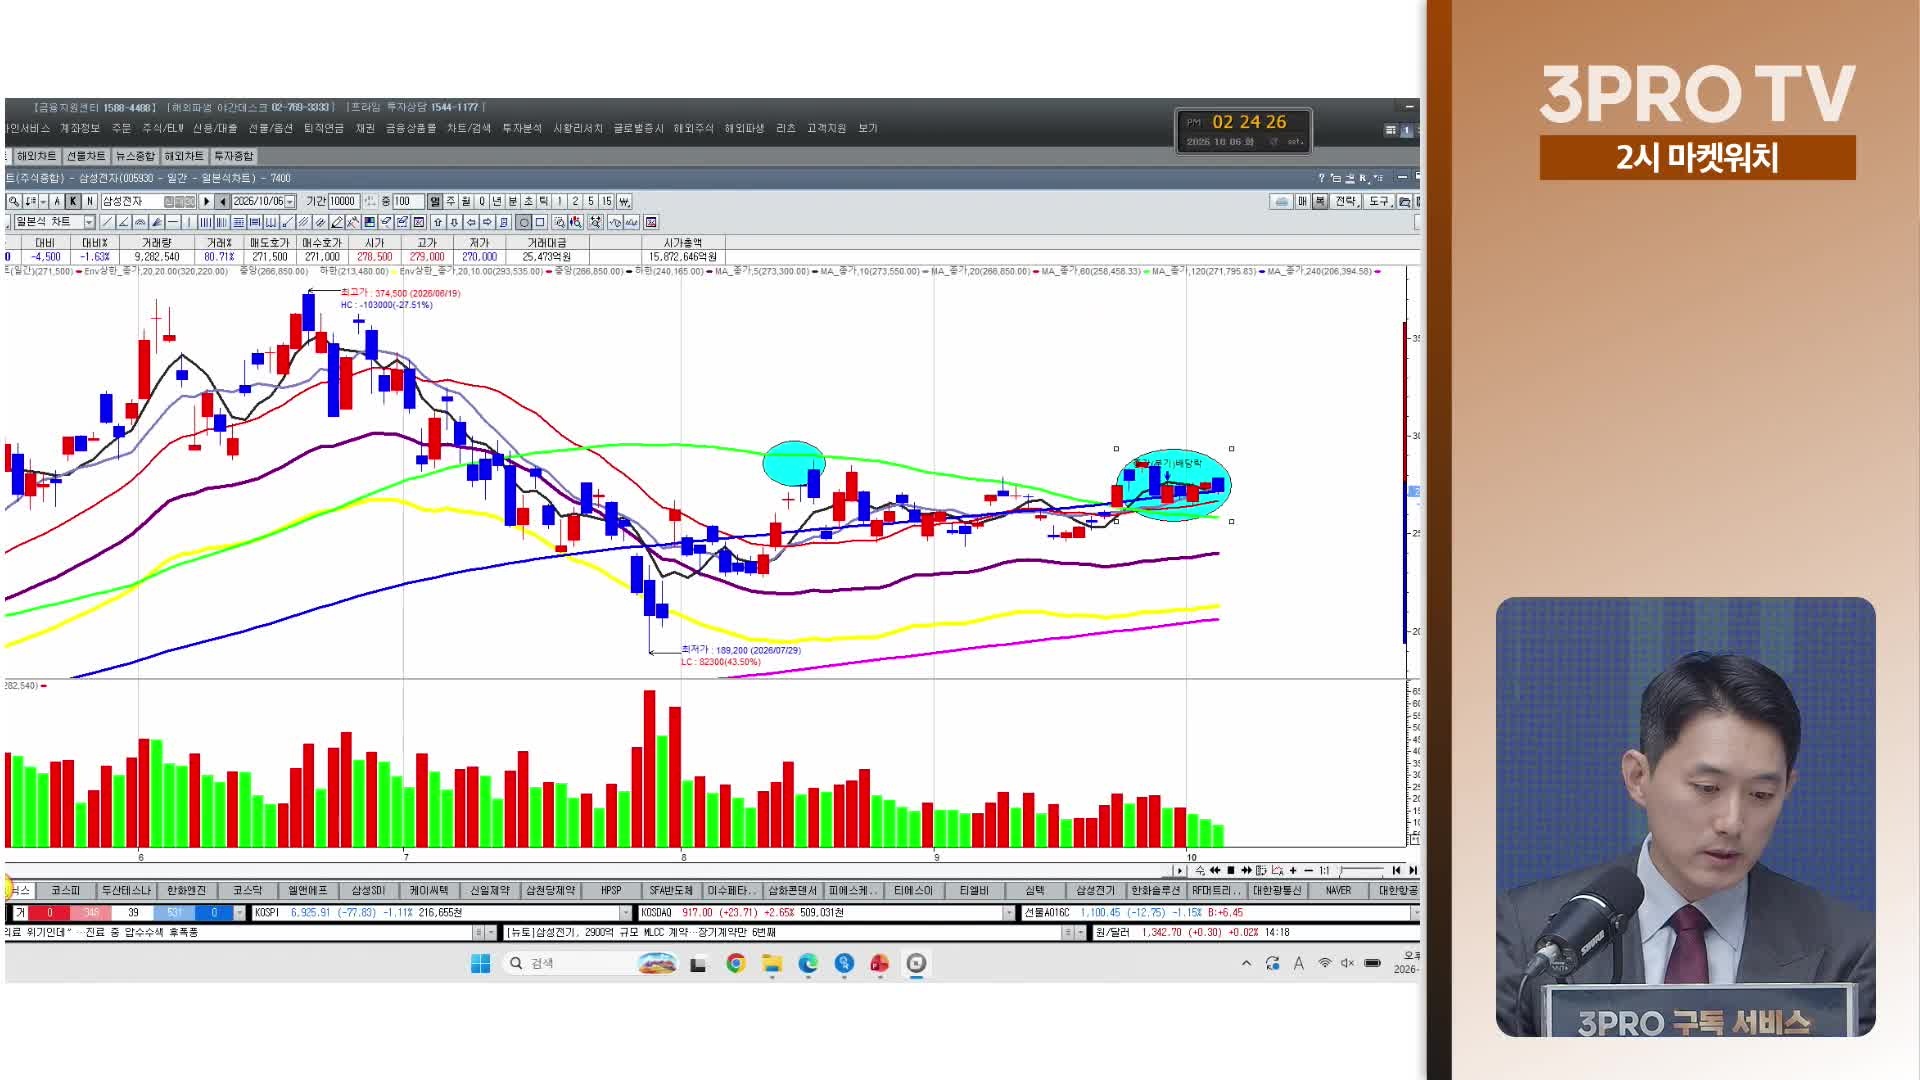
Task: Expand the KOSDAQ index ticker dropdown
Action: tap(1009, 912)
